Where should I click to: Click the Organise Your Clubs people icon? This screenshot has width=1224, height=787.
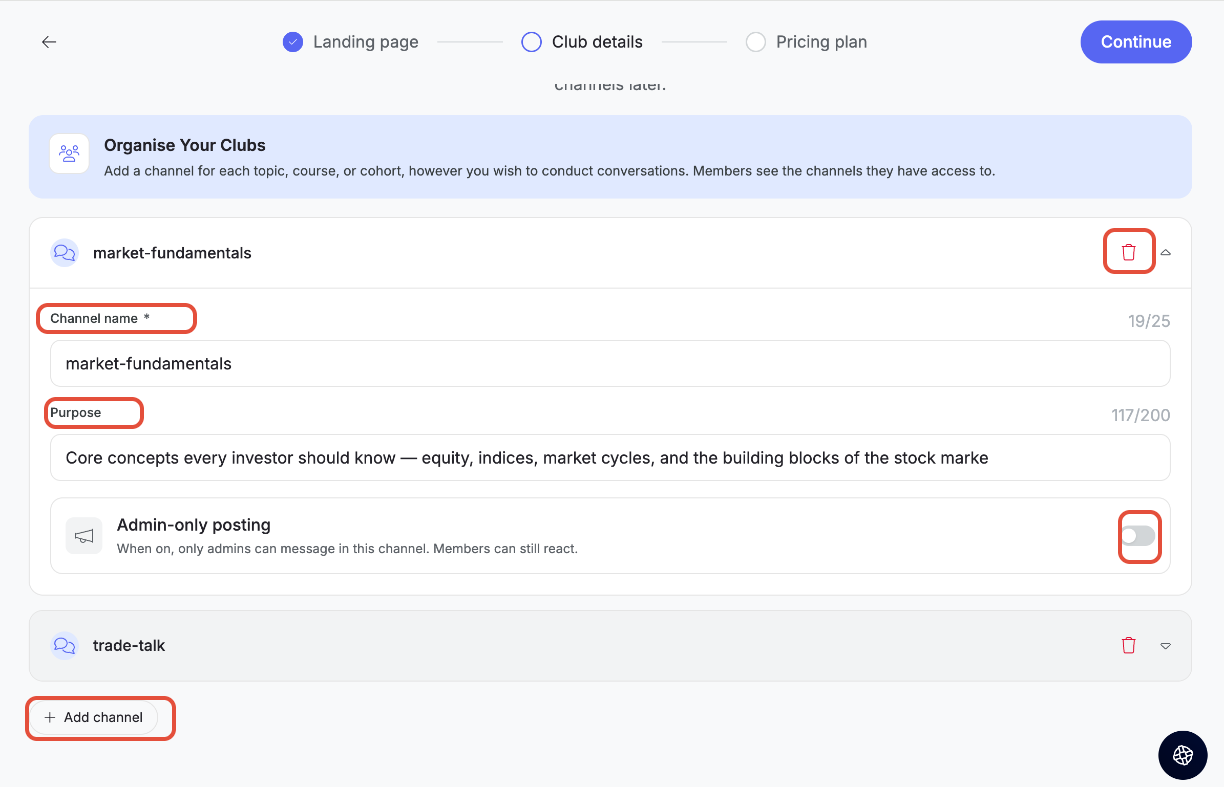(x=69, y=153)
